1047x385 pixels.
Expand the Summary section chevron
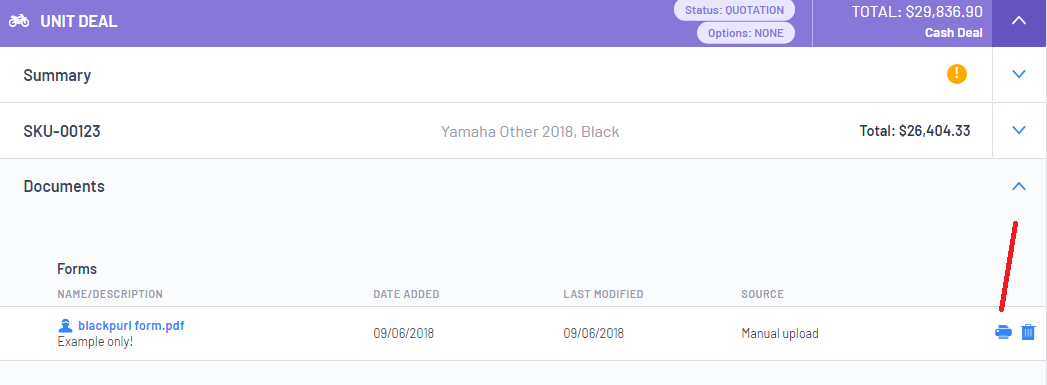point(1019,74)
